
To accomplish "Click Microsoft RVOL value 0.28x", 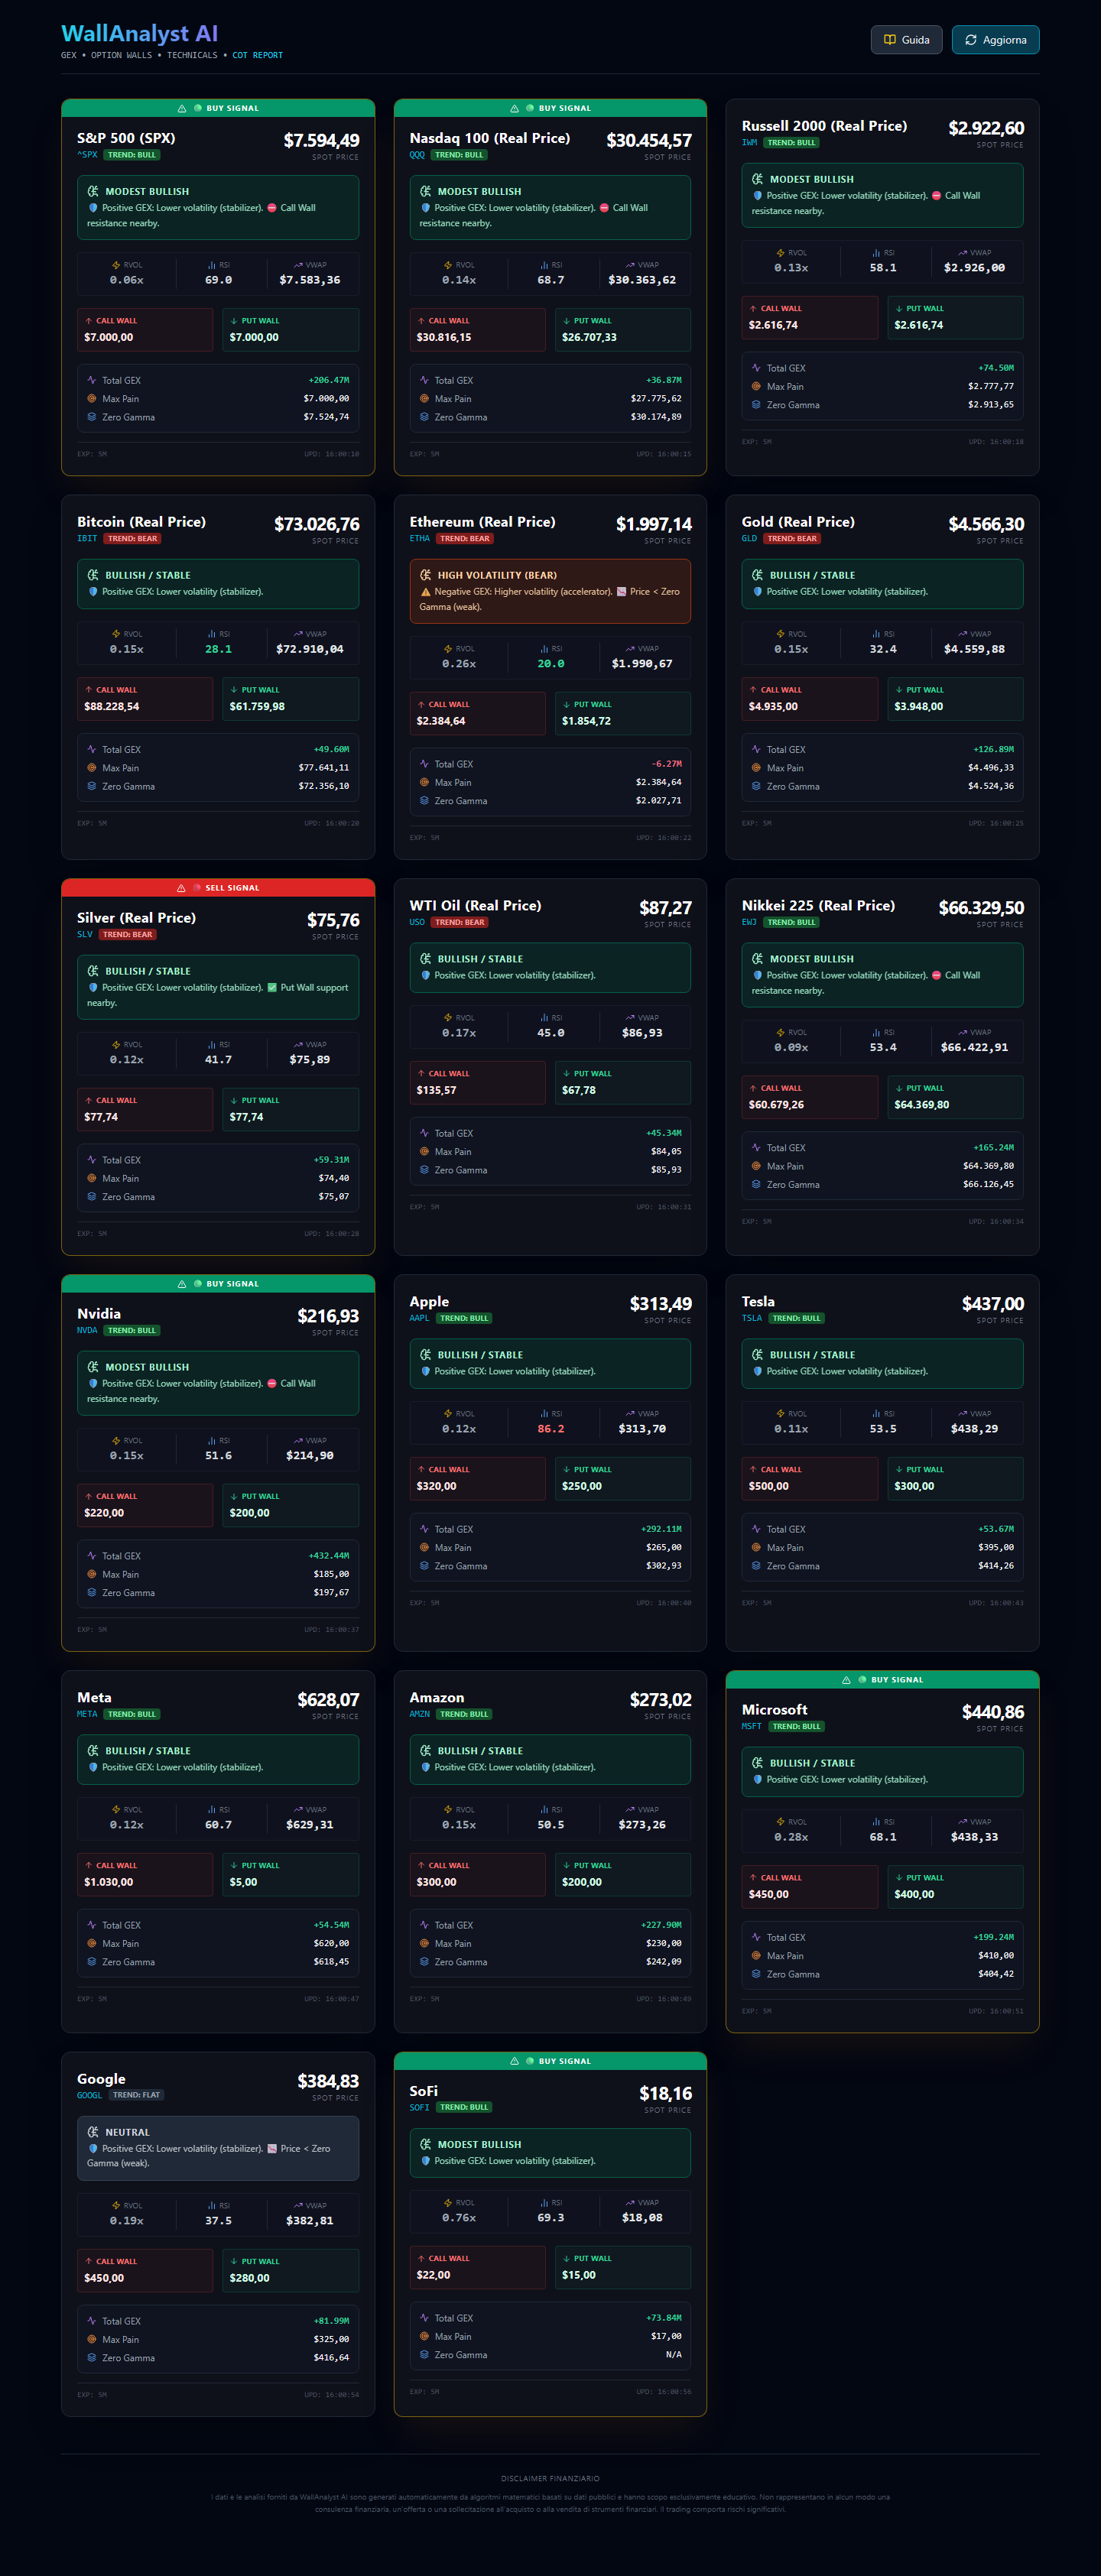I will click(x=791, y=1837).
